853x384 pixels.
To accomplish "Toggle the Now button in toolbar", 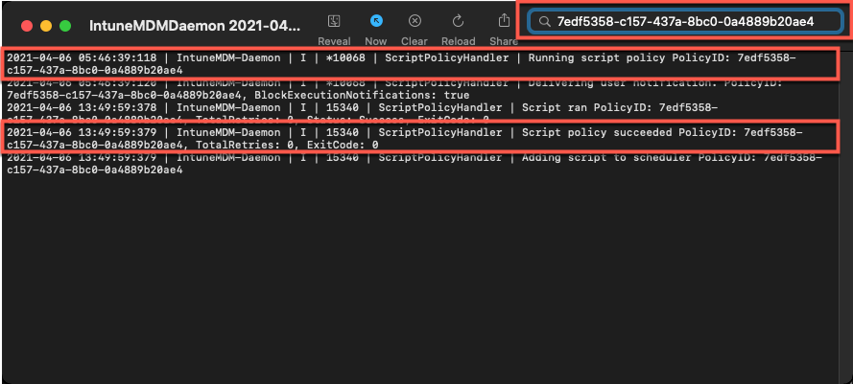I will click(x=376, y=21).
